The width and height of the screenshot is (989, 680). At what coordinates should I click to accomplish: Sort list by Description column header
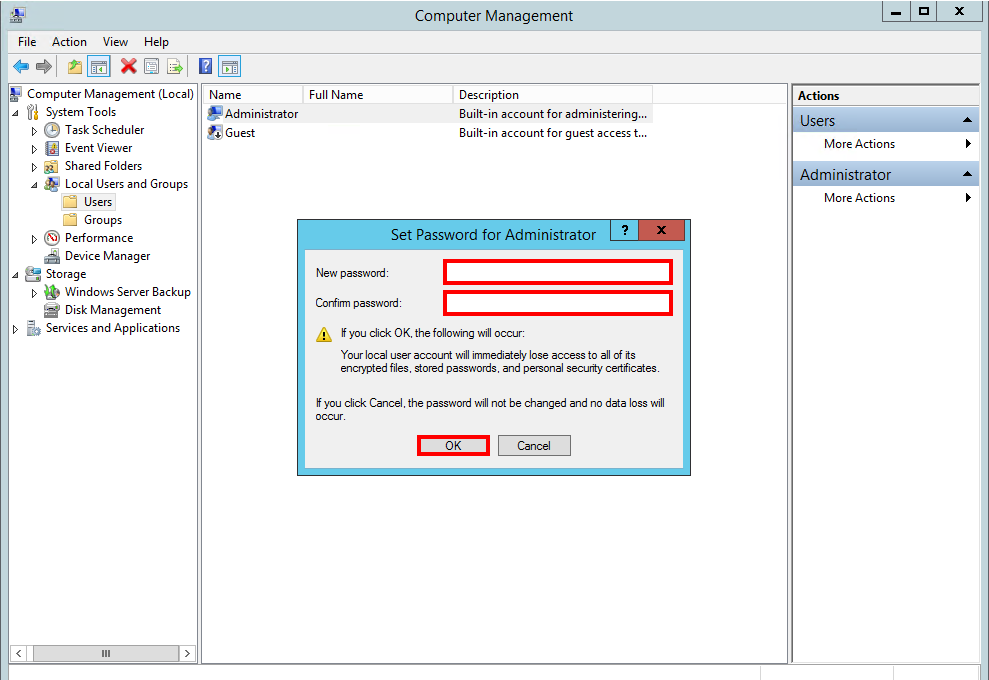click(553, 95)
